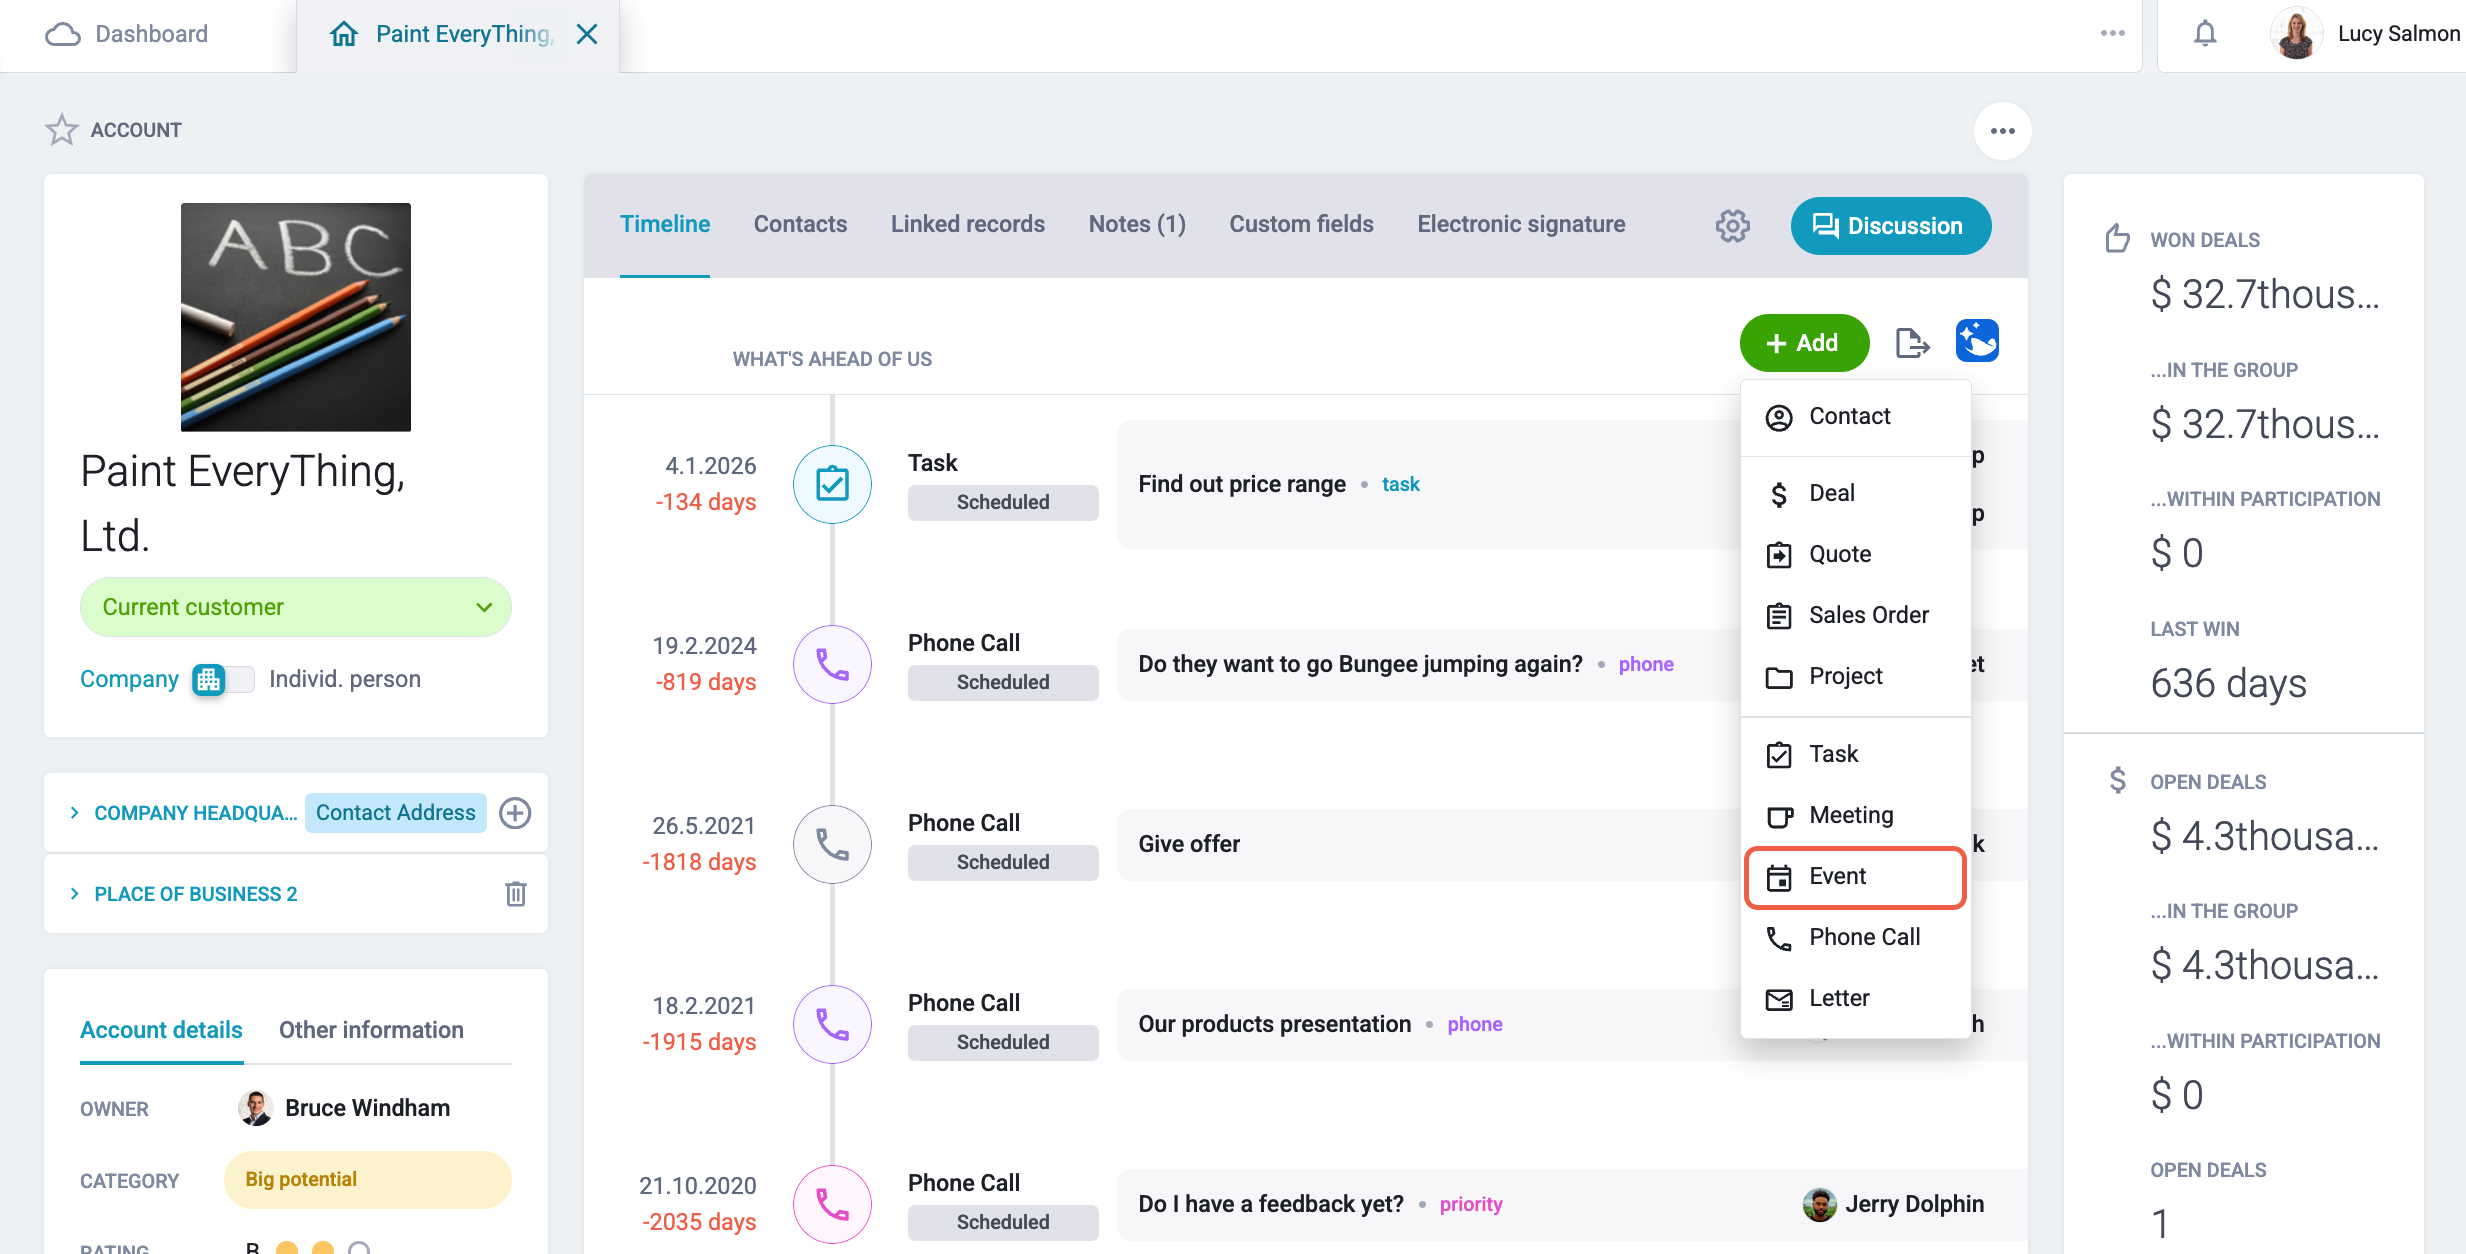Switch to Linked records tab
The image size is (2466, 1254).
pyautogui.click(x=967, y=225)
